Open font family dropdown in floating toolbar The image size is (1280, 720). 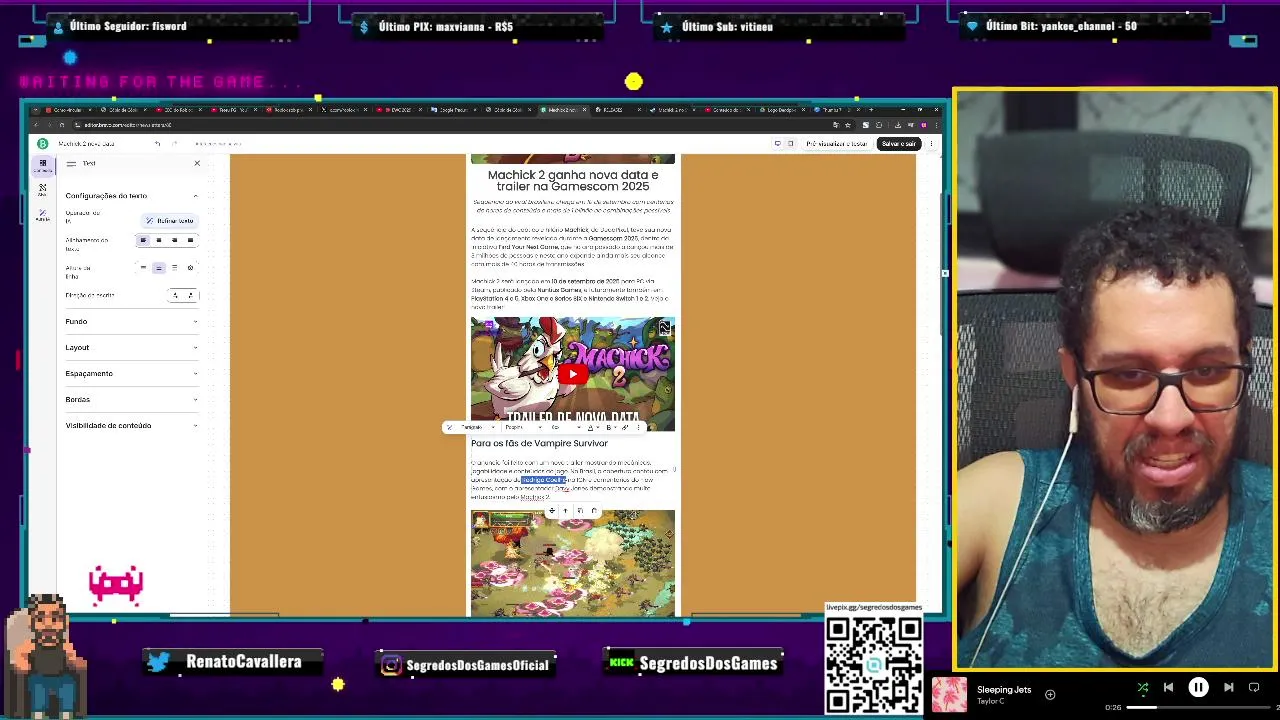tap(523, 427)
